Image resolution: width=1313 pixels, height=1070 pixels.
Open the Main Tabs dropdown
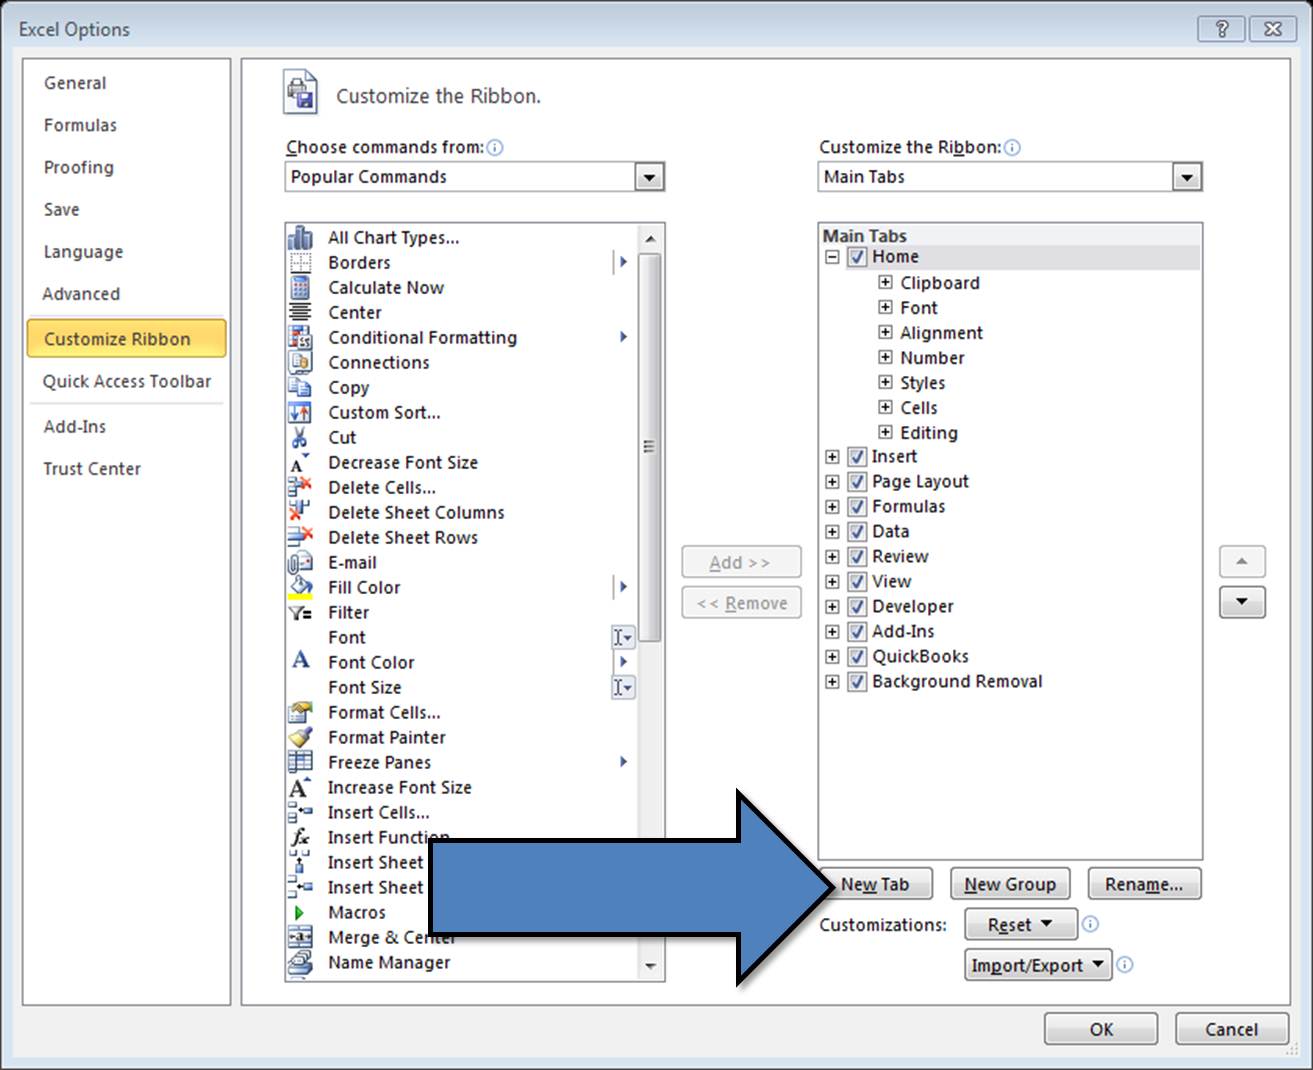[x=1187, y=177]
